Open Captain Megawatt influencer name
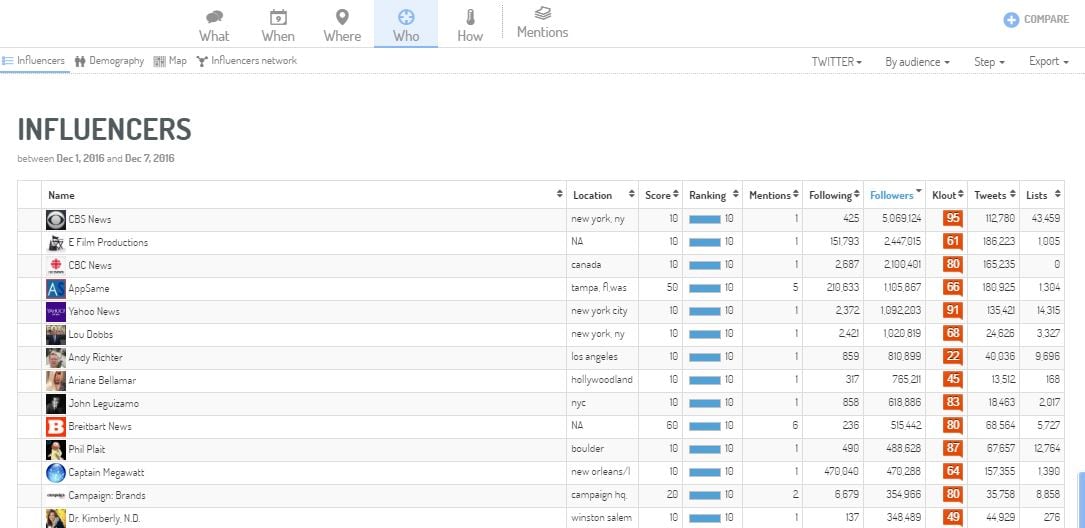The width and height of the screenshot is (1085, 528). click(106, 473)
